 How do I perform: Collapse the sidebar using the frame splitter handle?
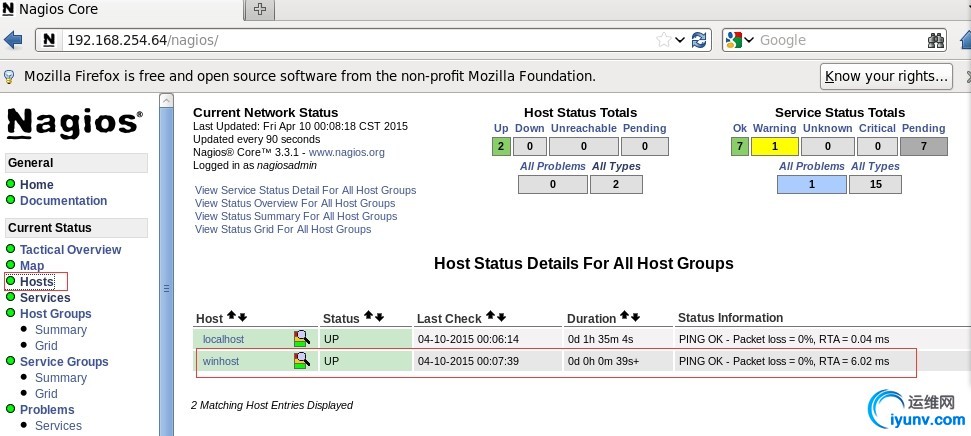pos(166,288)
